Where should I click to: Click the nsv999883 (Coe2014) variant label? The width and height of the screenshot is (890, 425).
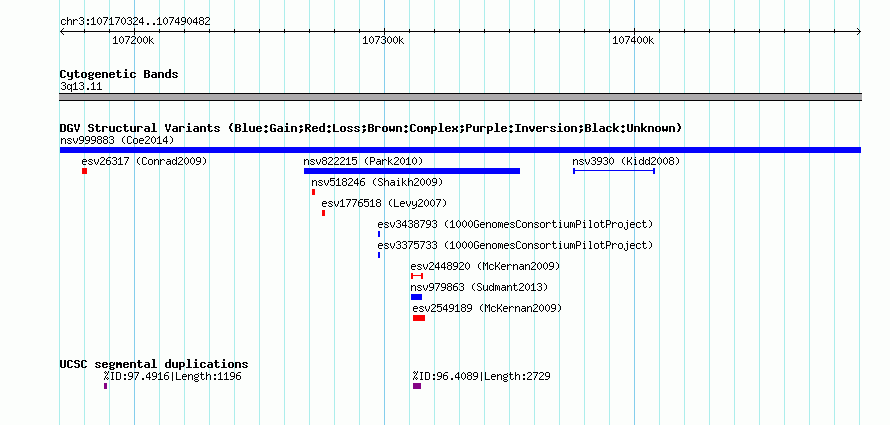tap(117, 140)
